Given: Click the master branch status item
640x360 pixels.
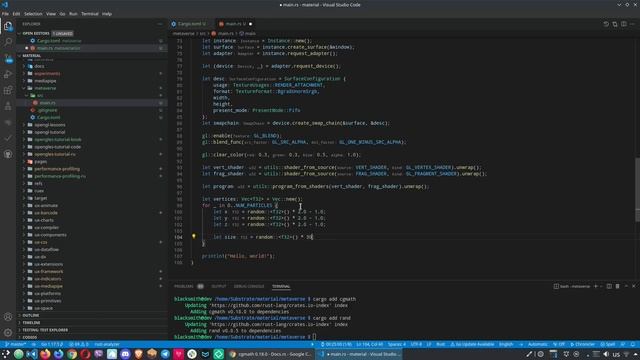Looking at the screenshot, I should pos(16,344).
